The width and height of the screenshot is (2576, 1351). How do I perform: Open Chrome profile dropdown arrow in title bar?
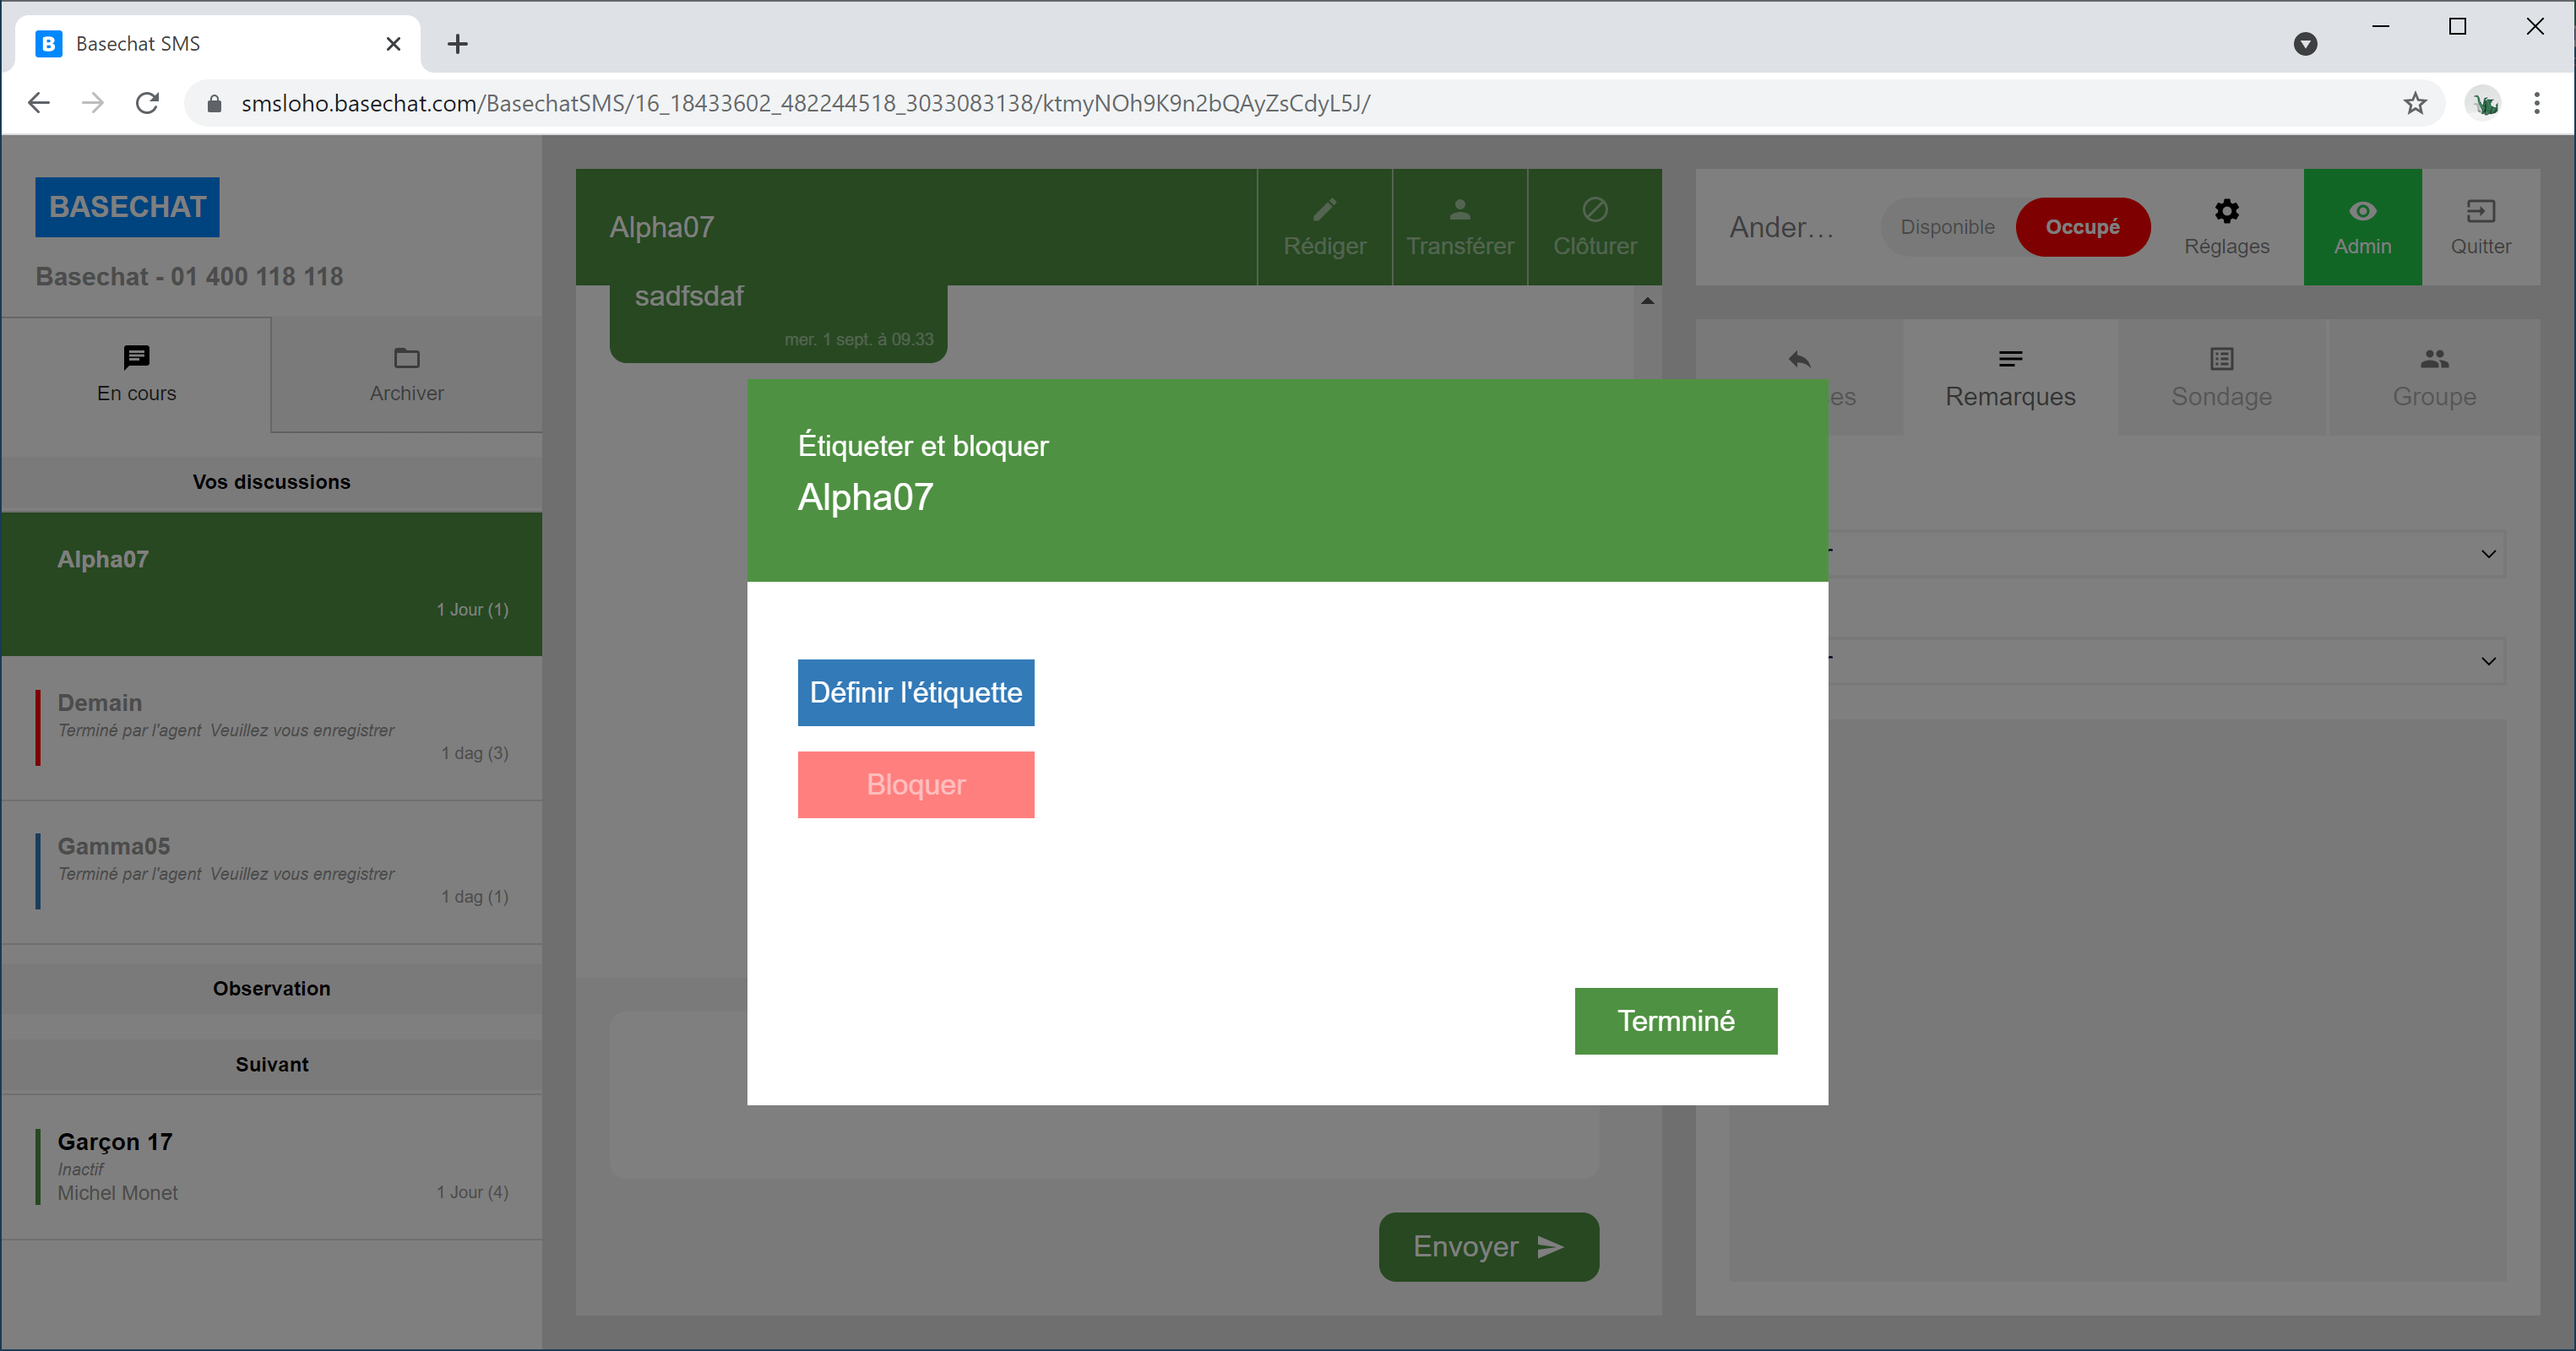pos(2304,44)
